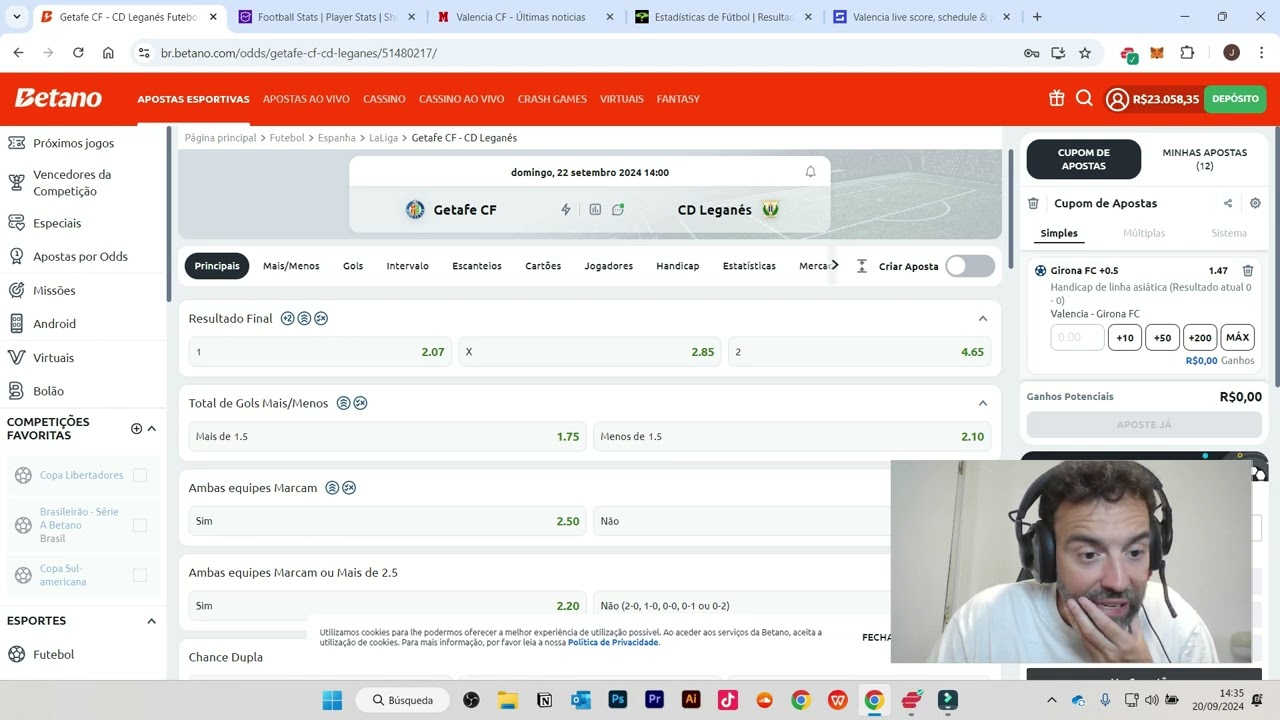Check the Copa Sul-americana checkbox
This screenshot has width=1280, height=720.
pos(140,575)
